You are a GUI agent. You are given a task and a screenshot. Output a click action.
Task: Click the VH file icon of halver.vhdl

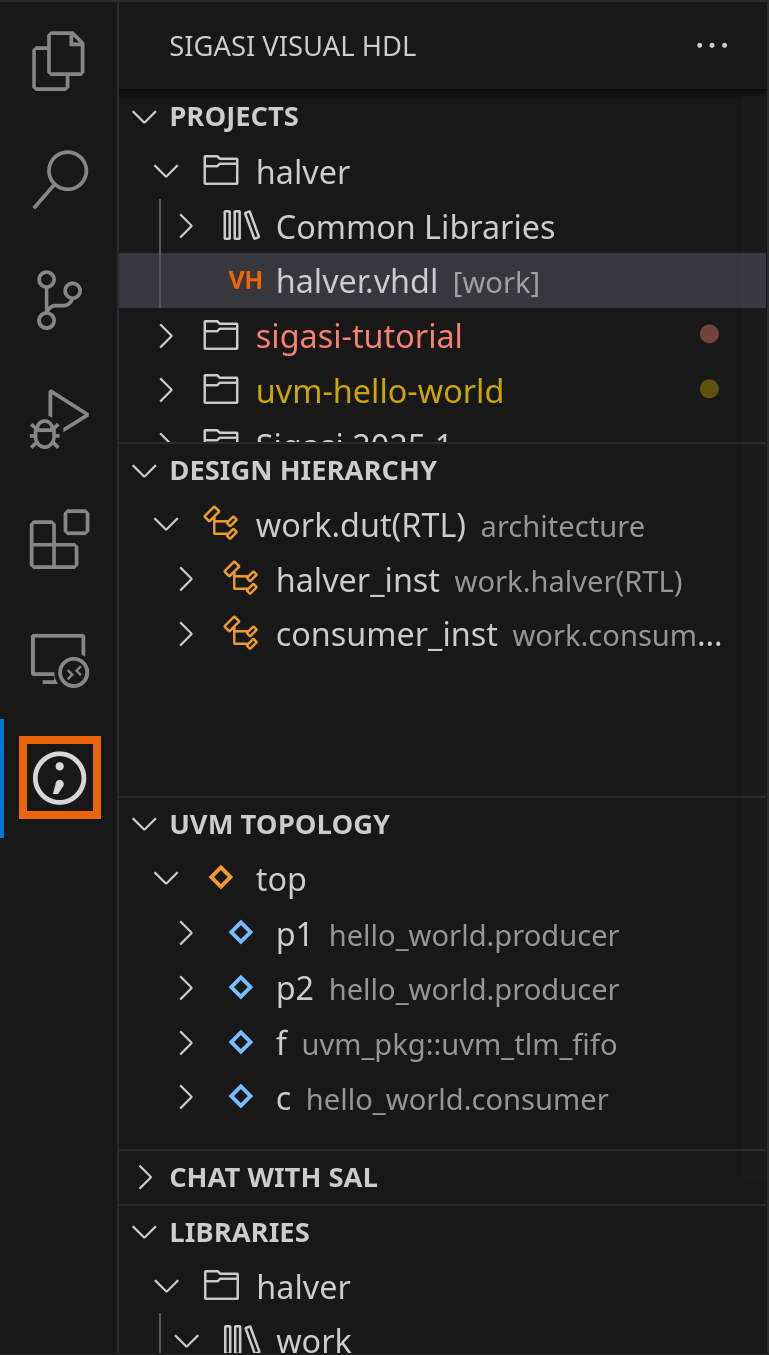point(246,281)
